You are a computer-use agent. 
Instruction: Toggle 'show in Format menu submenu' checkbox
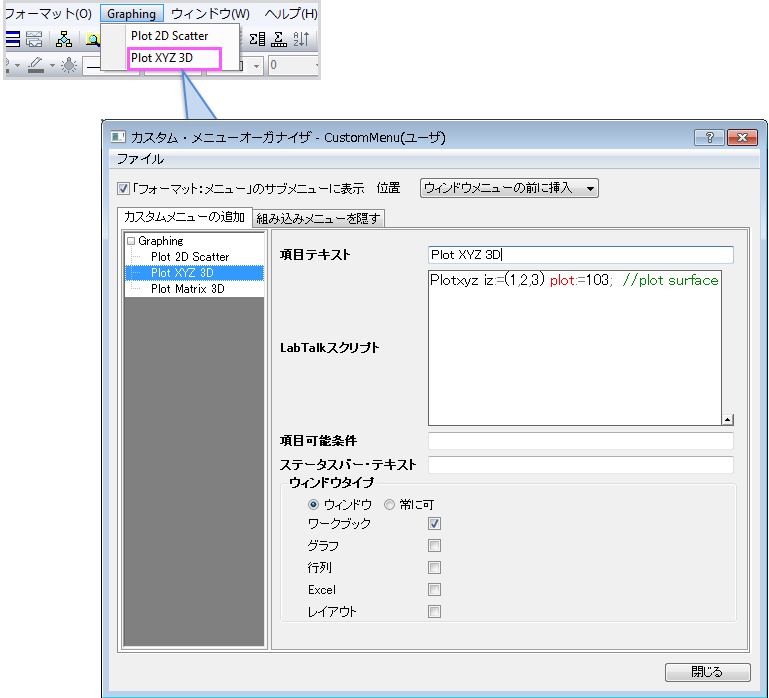tap(123, 188)
